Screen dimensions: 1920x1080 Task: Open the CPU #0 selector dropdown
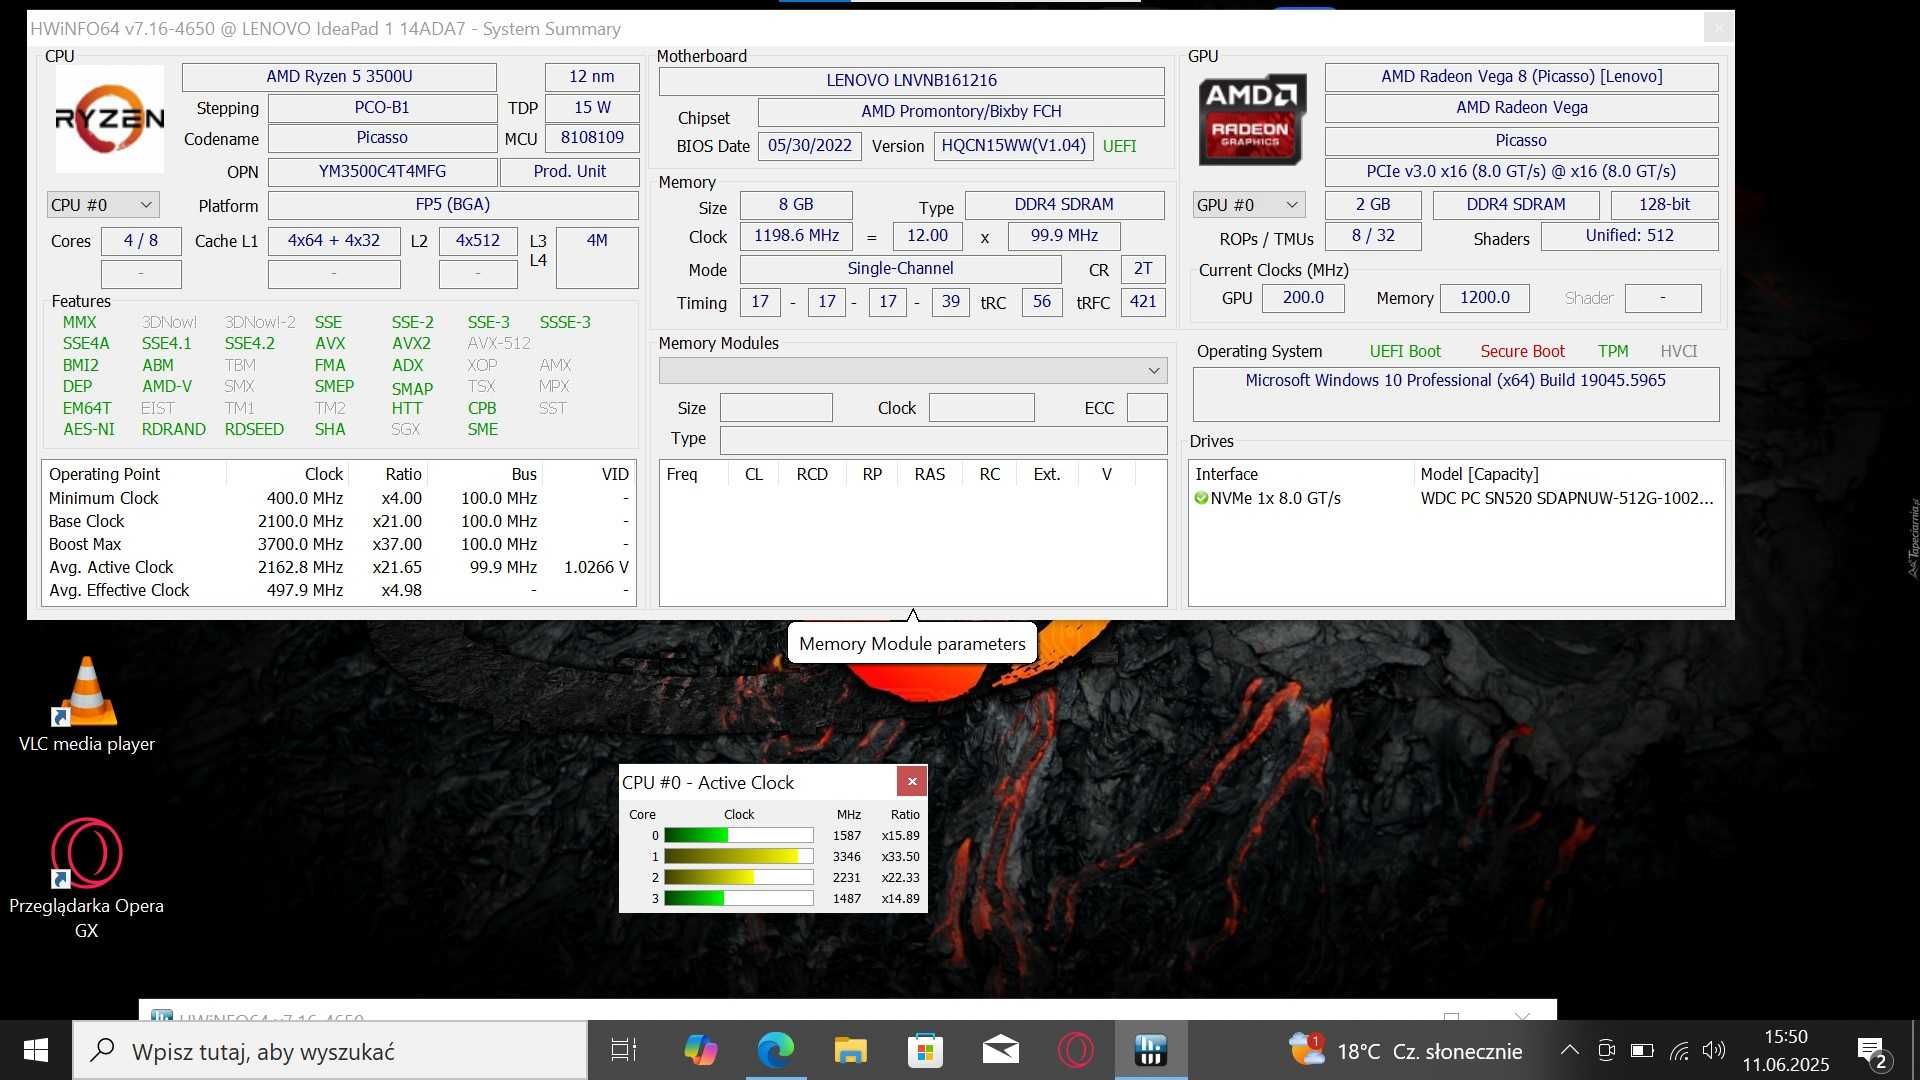point(103,205)
